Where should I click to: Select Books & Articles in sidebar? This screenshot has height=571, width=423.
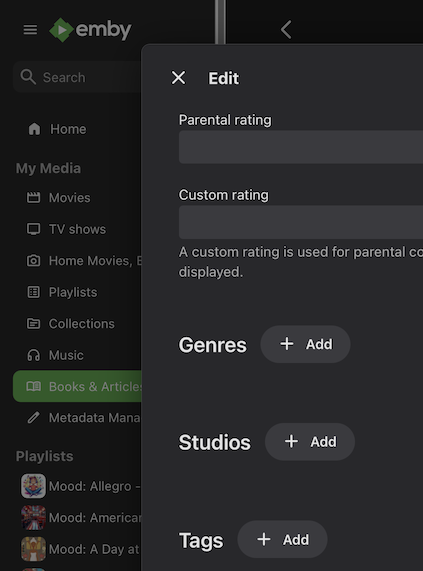pos(77,386)
